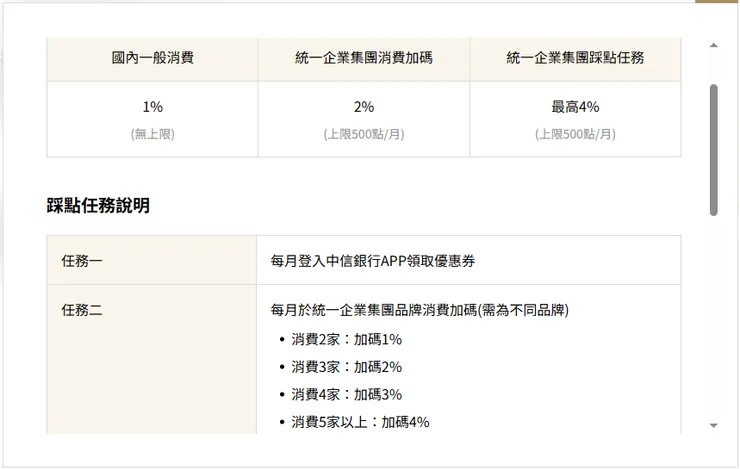Click the 消費2家：加碼1% bullet
Viewport: 740px width, 469px height.
tap(347, 339)
